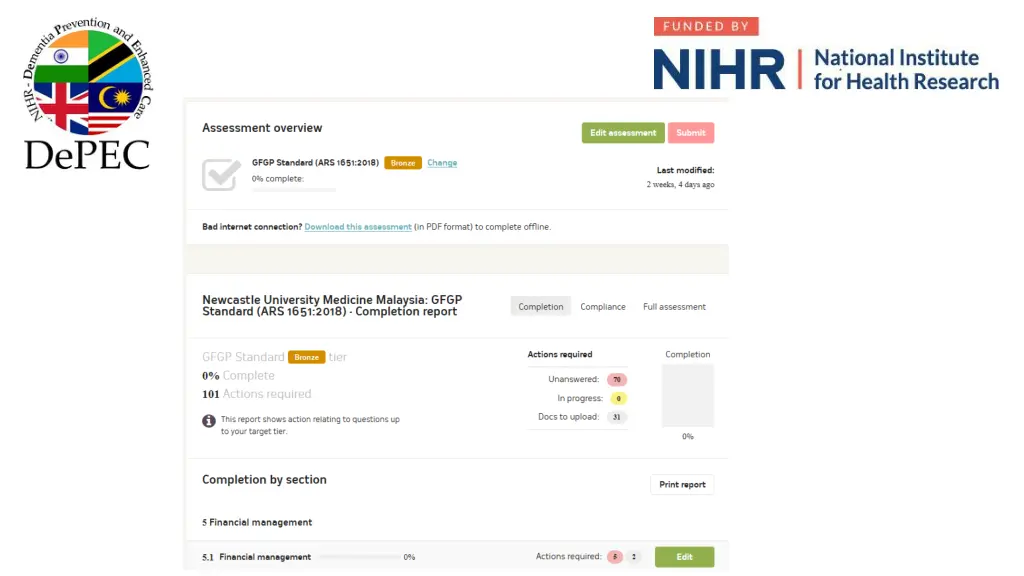Click the 5.1 Financial management progress bar
The image size is (1024, 576).
pyautogui.click(x=360, y=557)
